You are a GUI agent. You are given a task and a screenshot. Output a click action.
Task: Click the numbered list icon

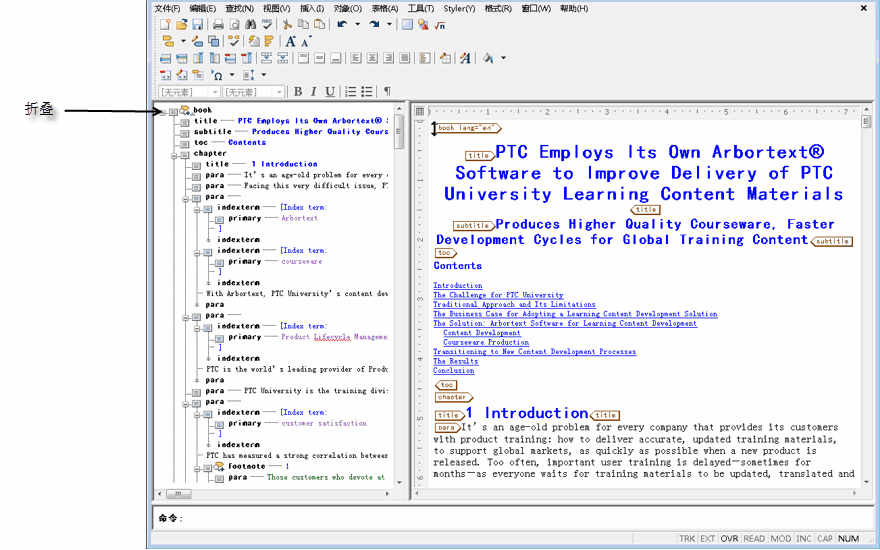coord(350,91)
